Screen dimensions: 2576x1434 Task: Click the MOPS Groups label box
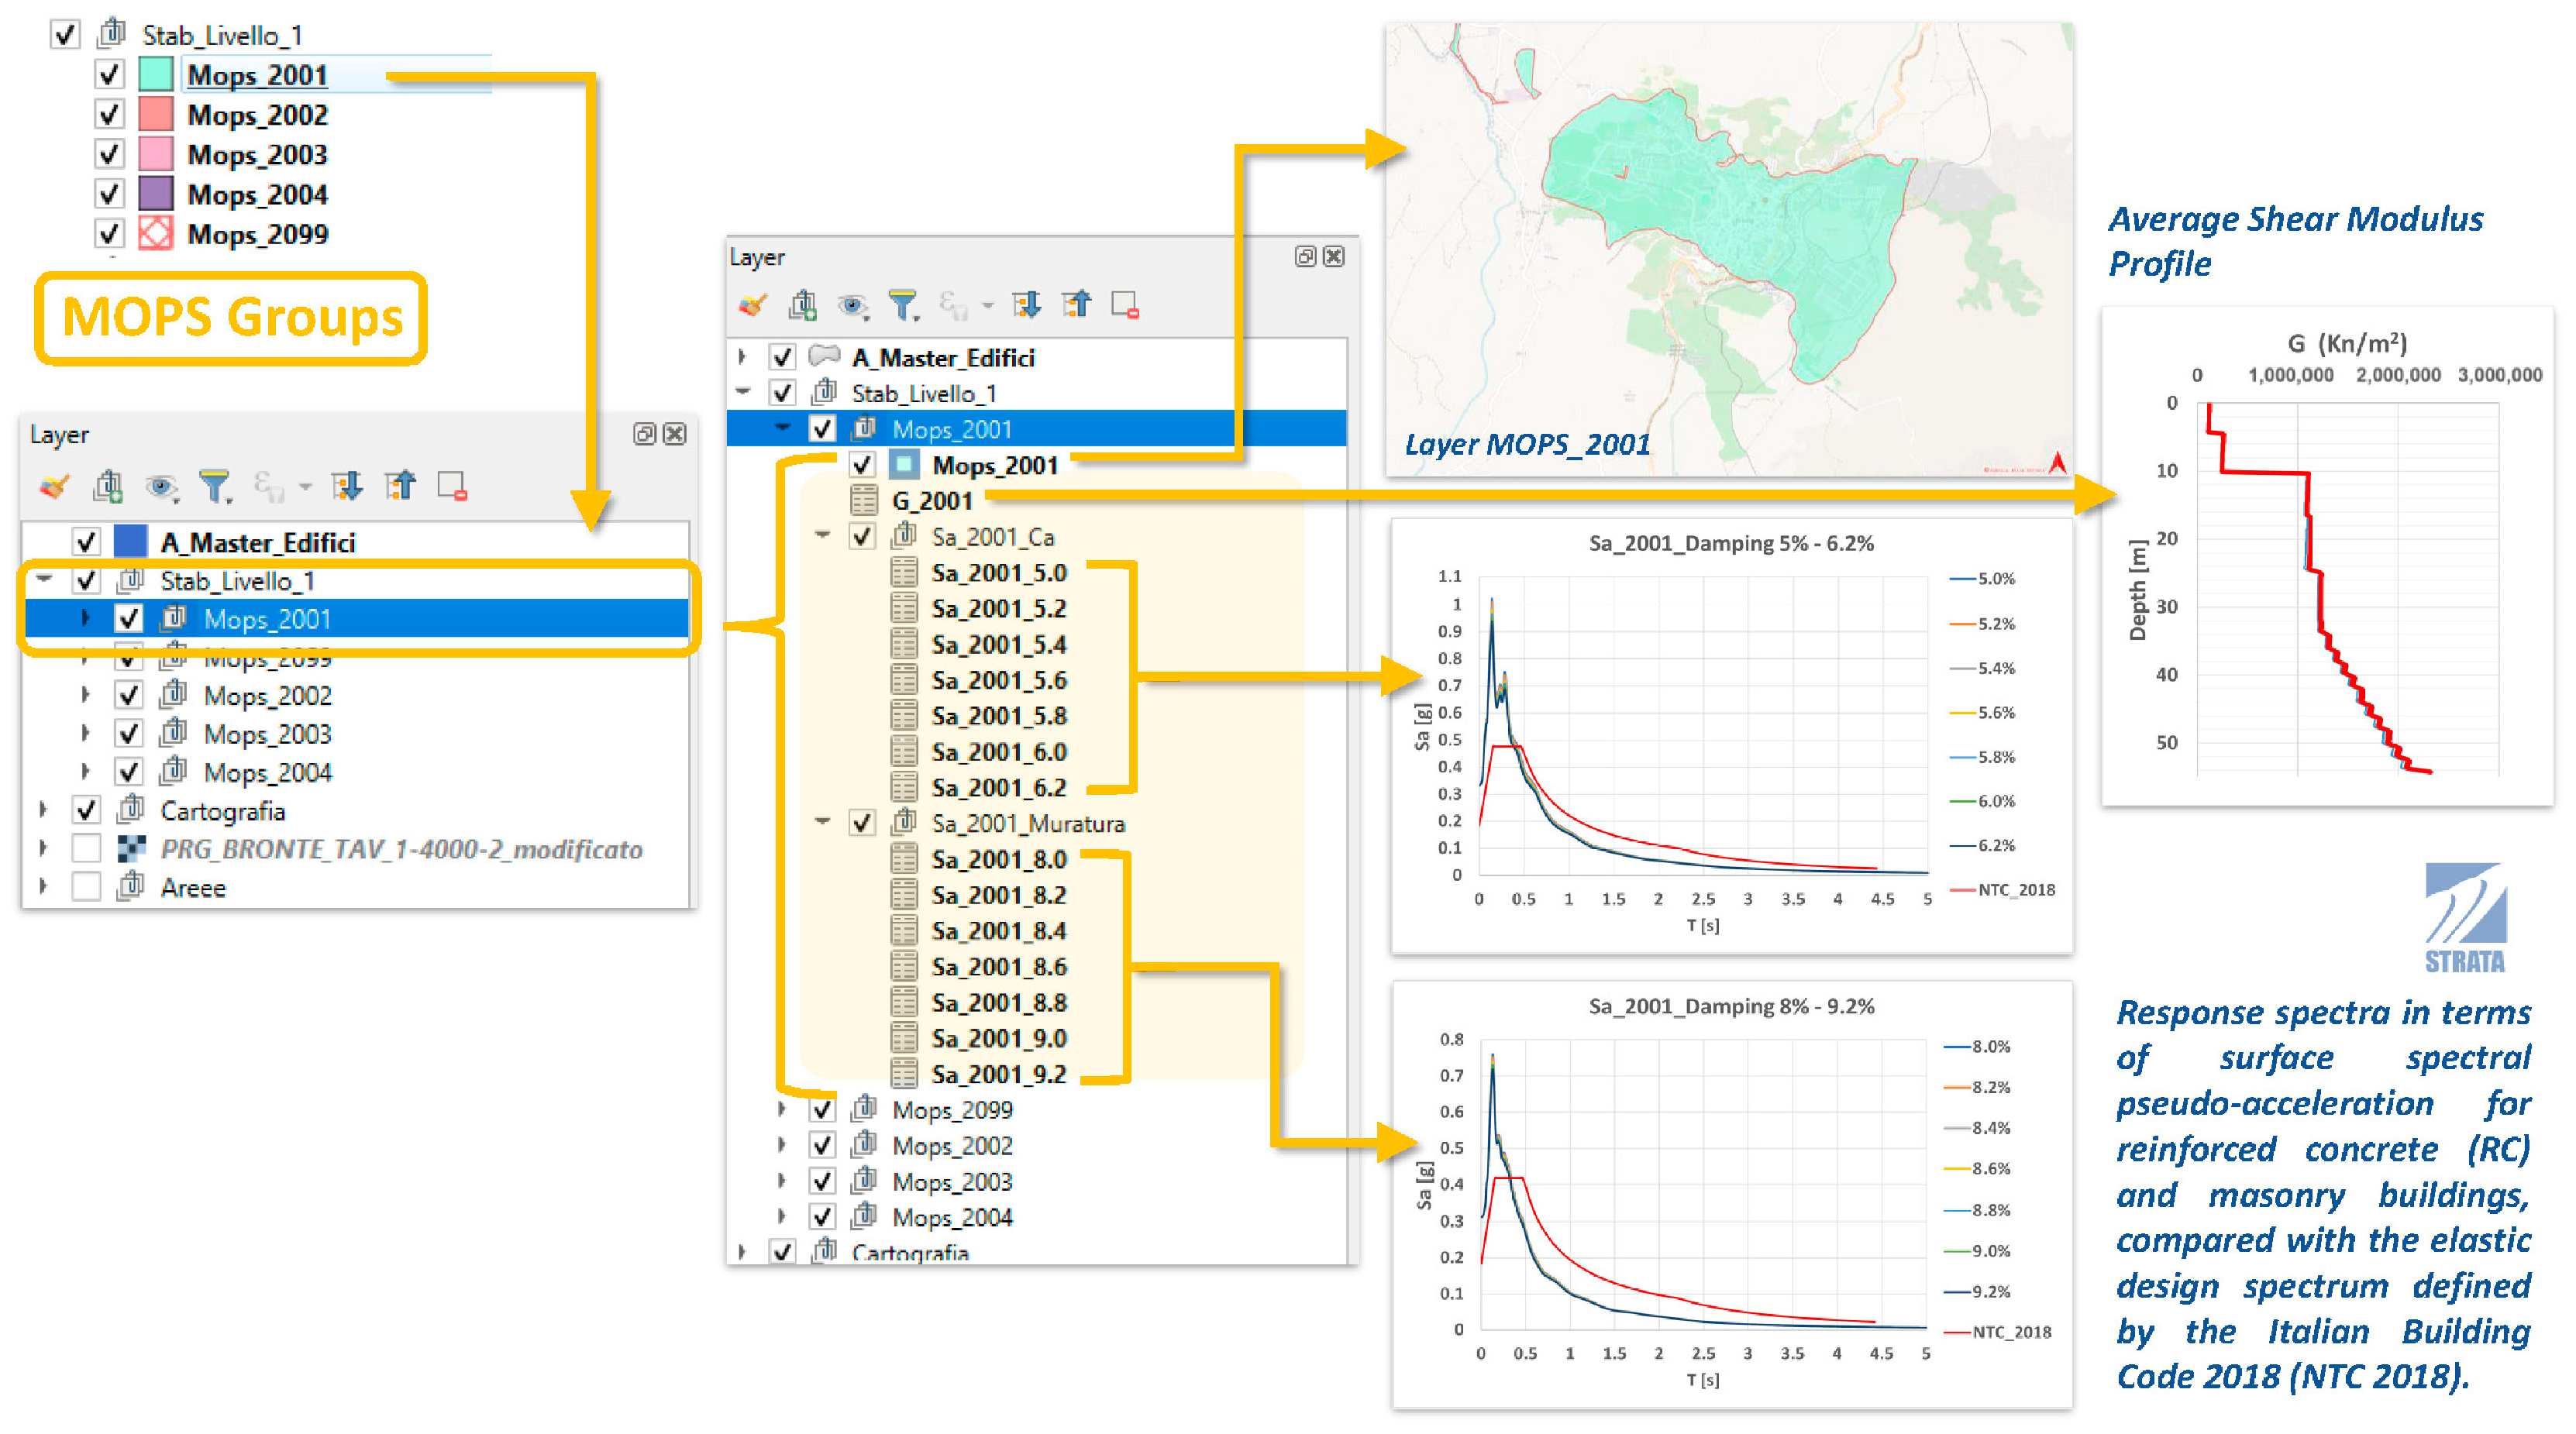click(231, 318)
